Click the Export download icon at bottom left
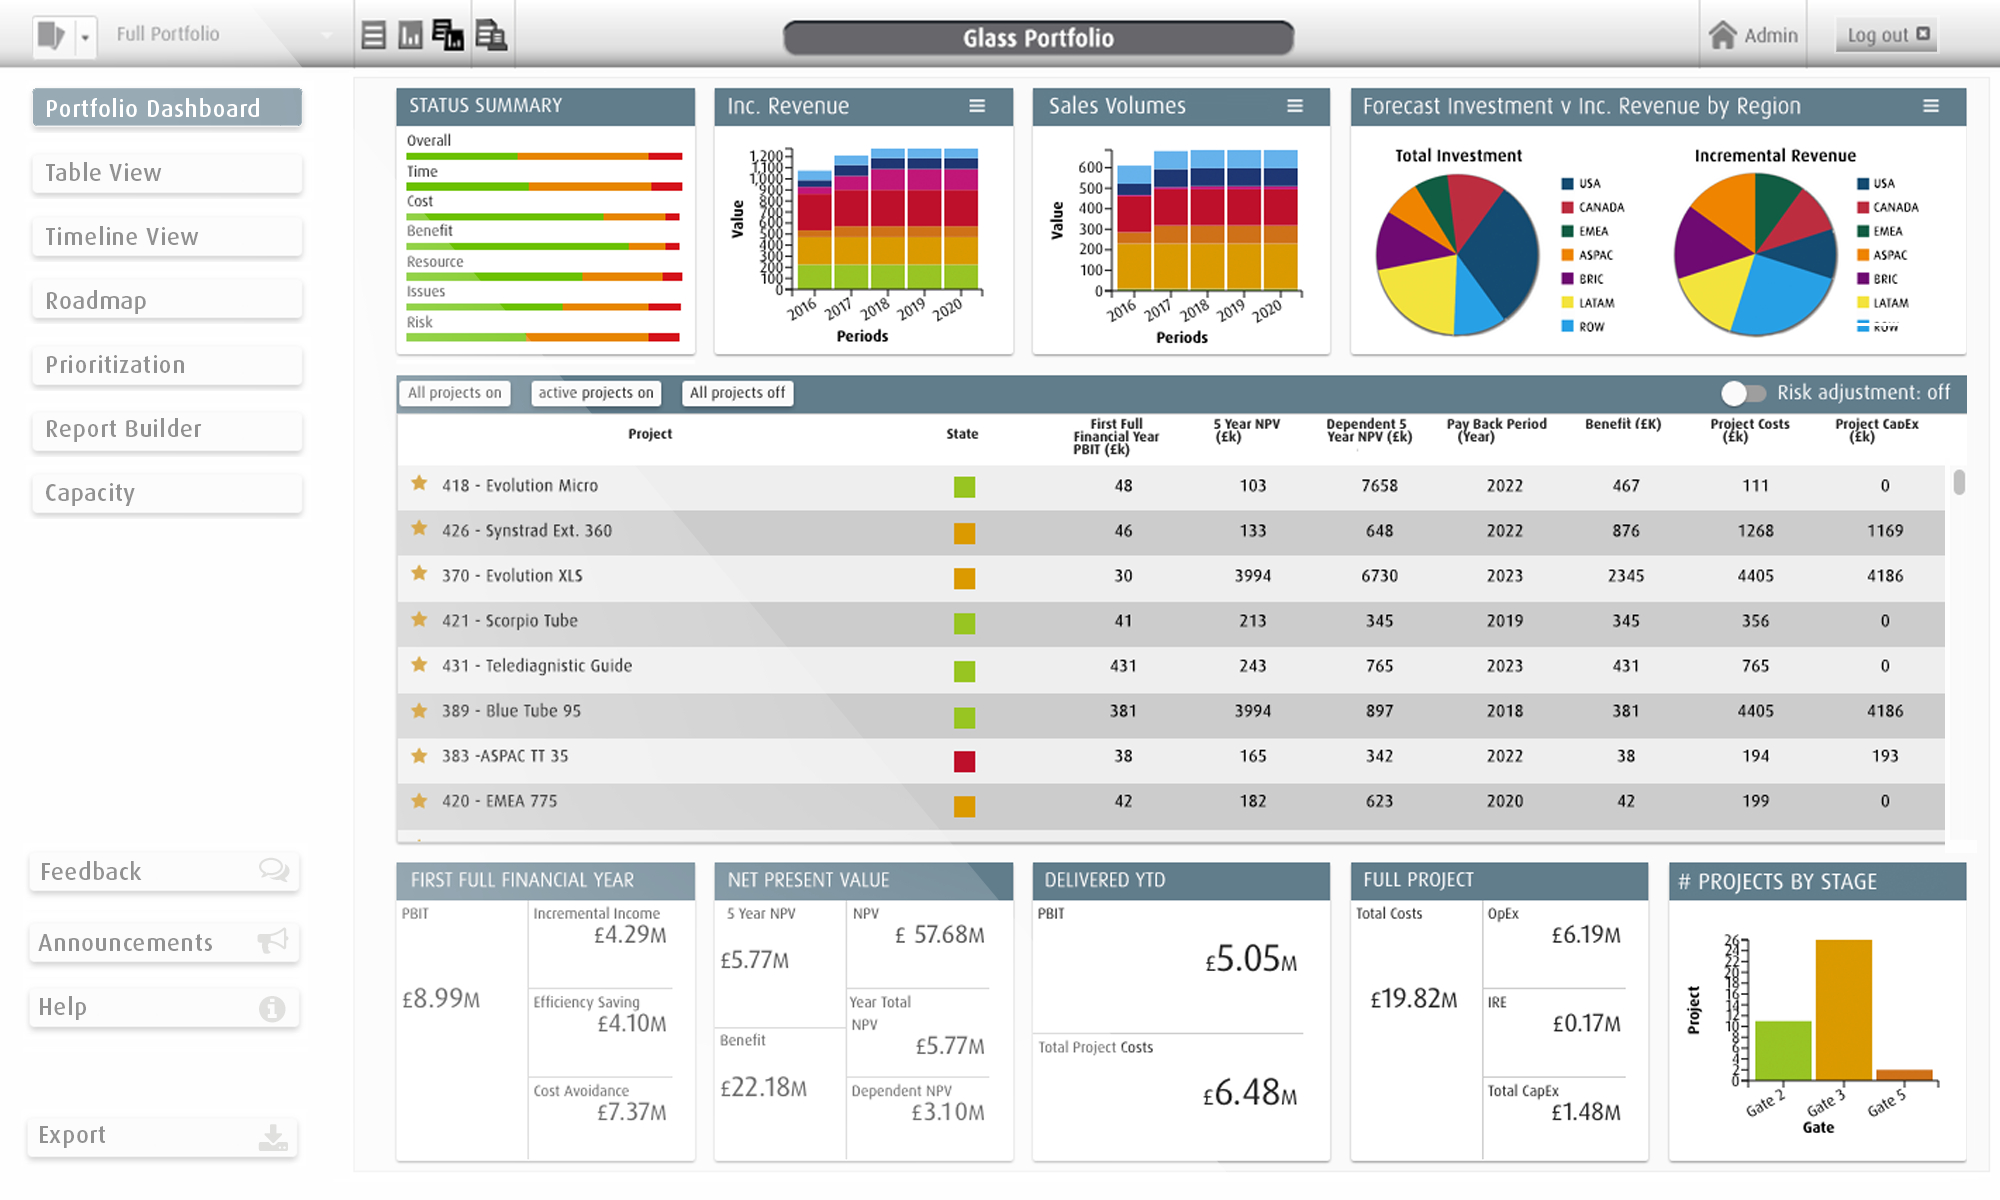The image size is (2000, 1200). click(277, 1134)
